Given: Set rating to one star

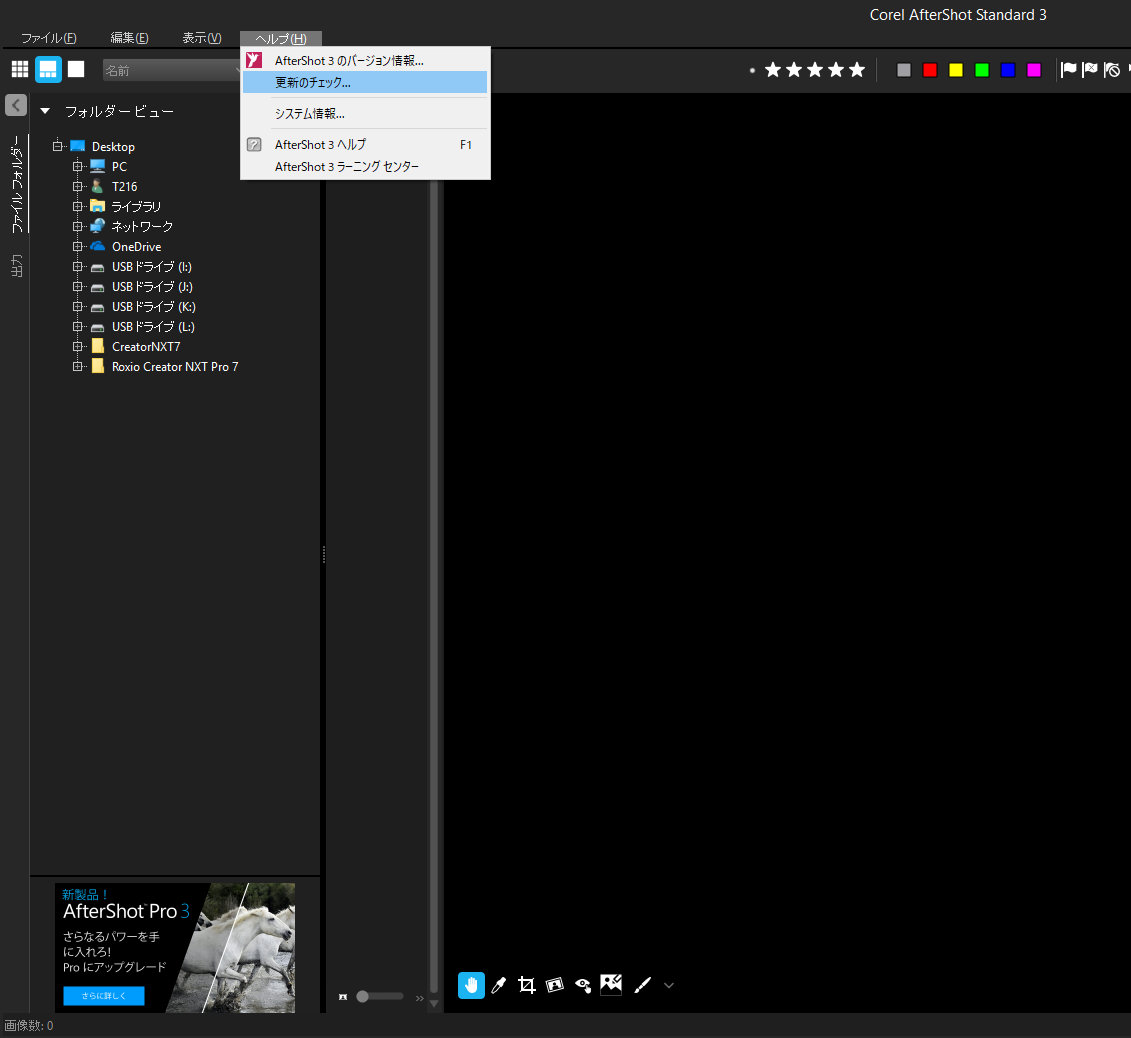Looking at the screenshot, I should pyautogui.click(x=773, y=69).
